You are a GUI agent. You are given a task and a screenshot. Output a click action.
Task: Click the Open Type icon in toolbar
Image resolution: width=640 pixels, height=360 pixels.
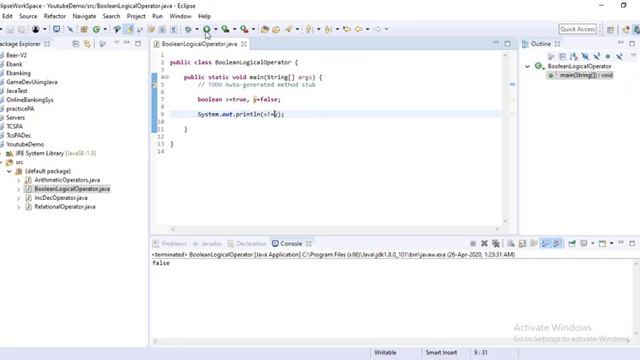tap(264, 29)
